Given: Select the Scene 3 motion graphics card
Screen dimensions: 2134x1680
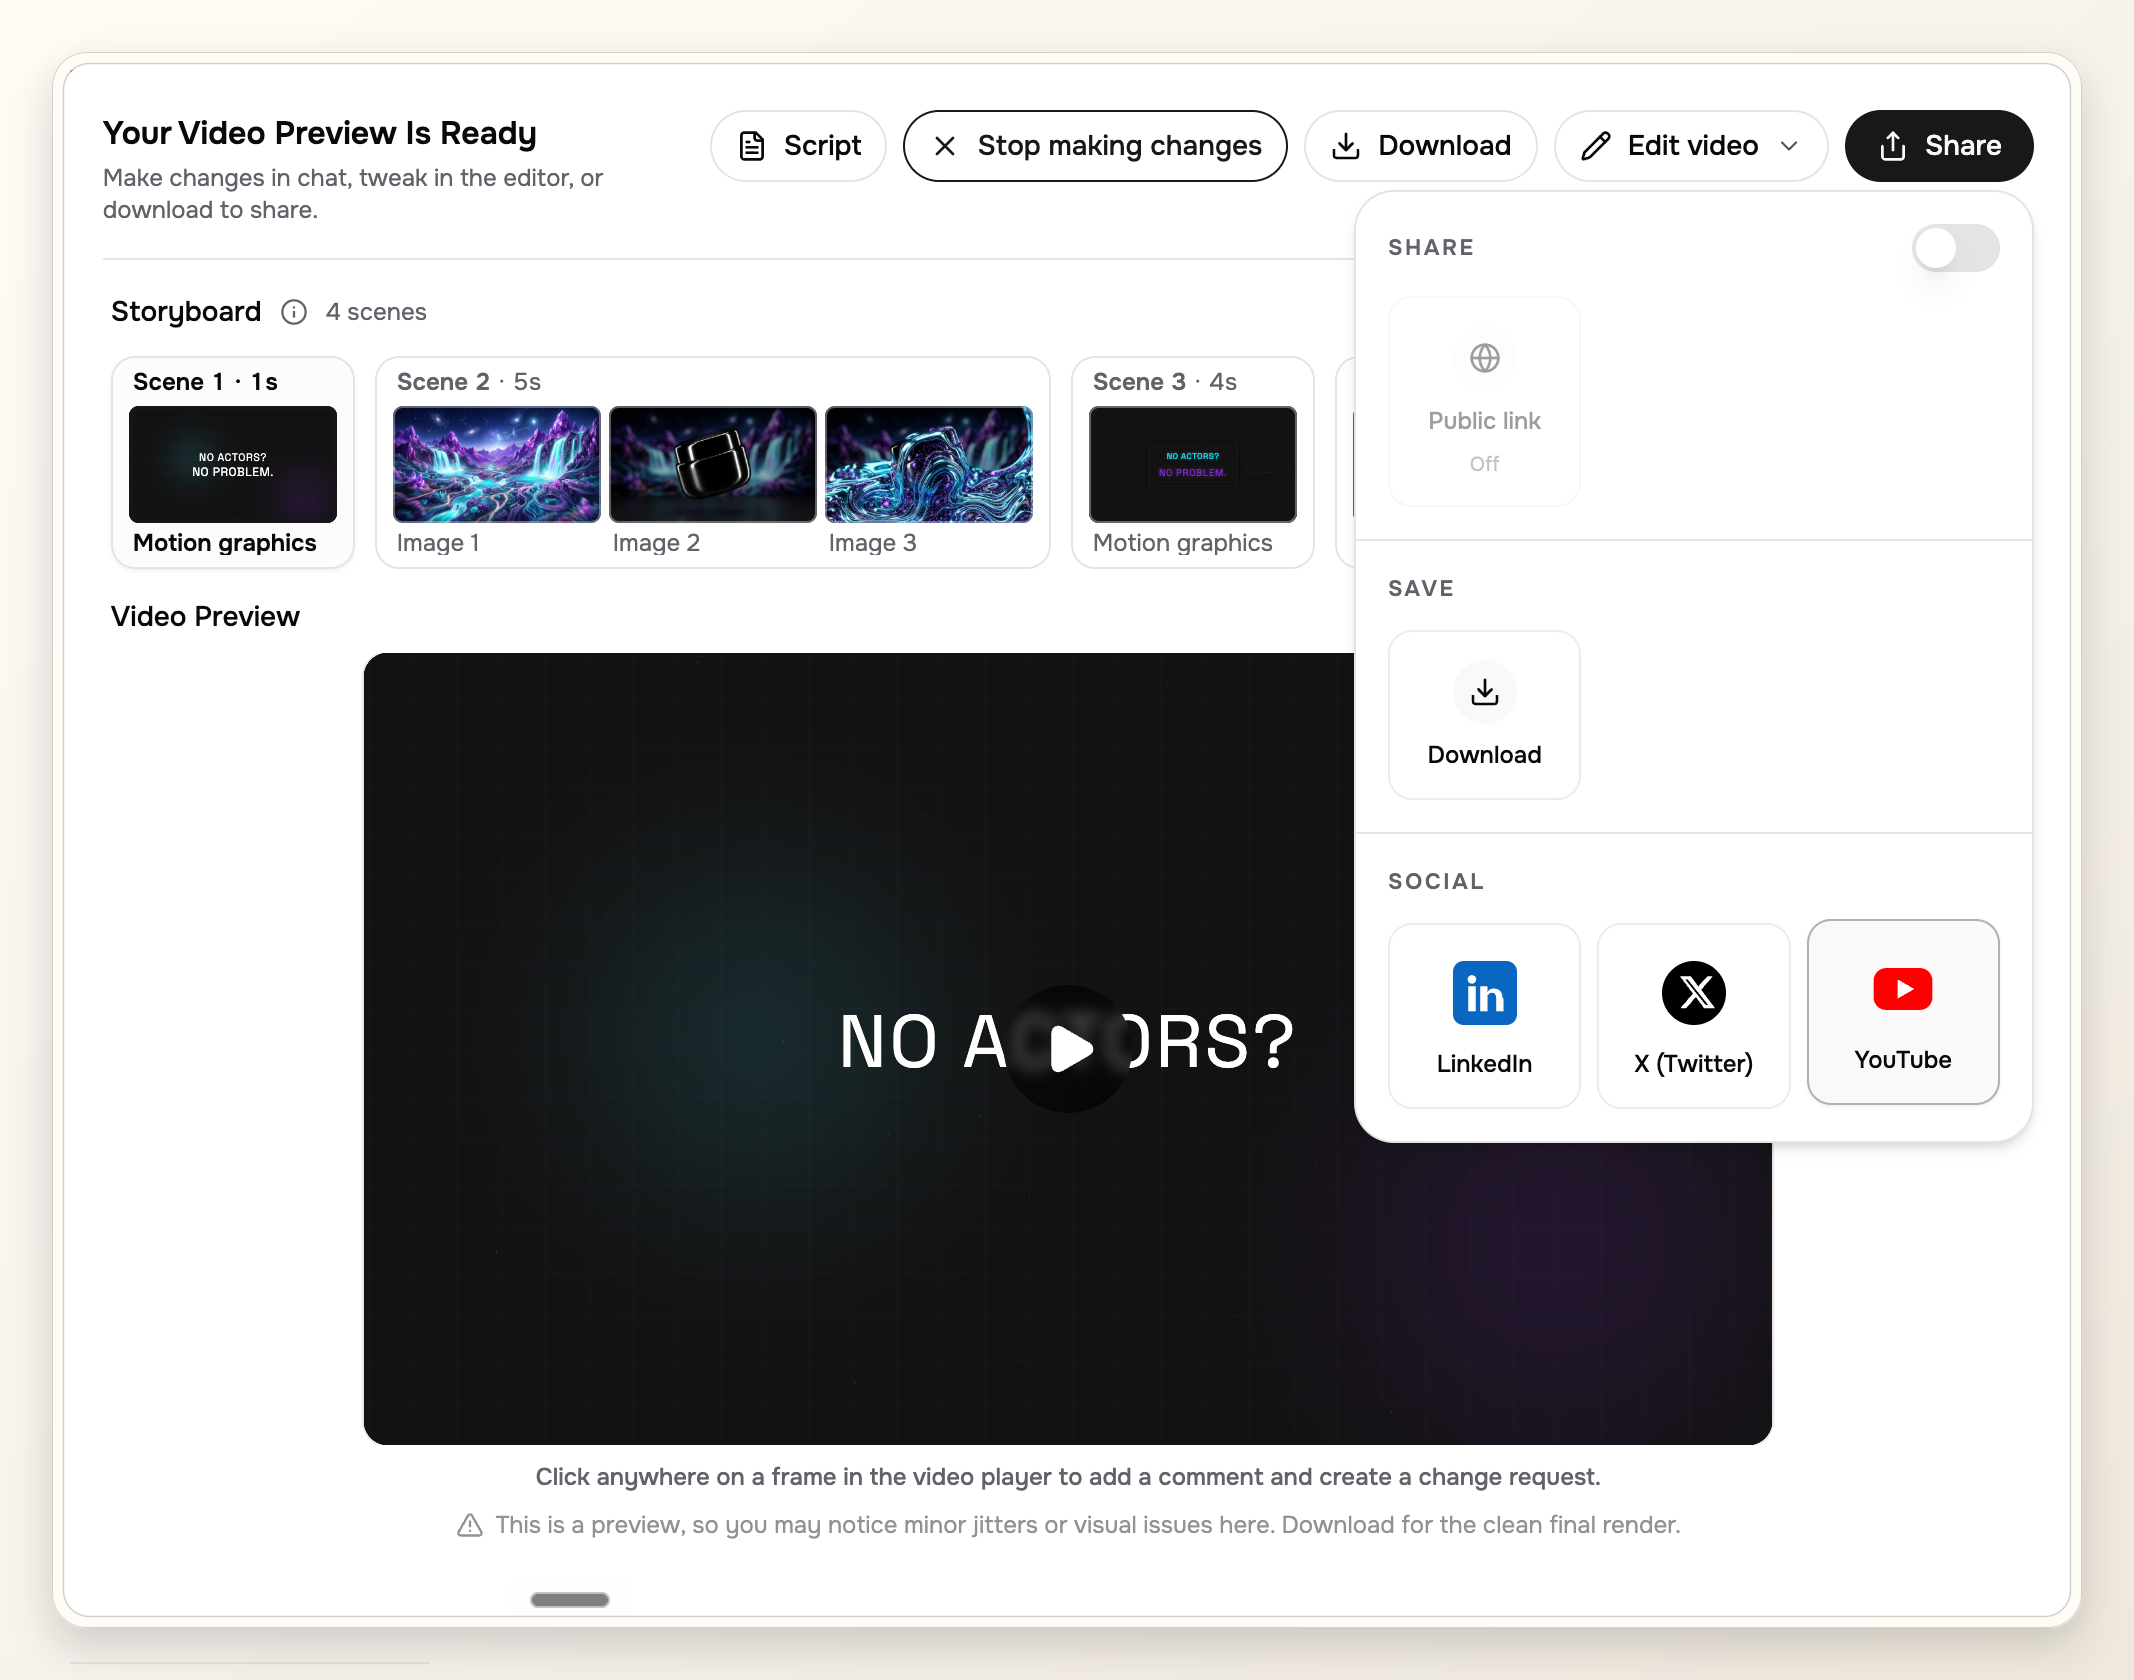Looking at the screenshot, I should click(x=1192, y=463).
